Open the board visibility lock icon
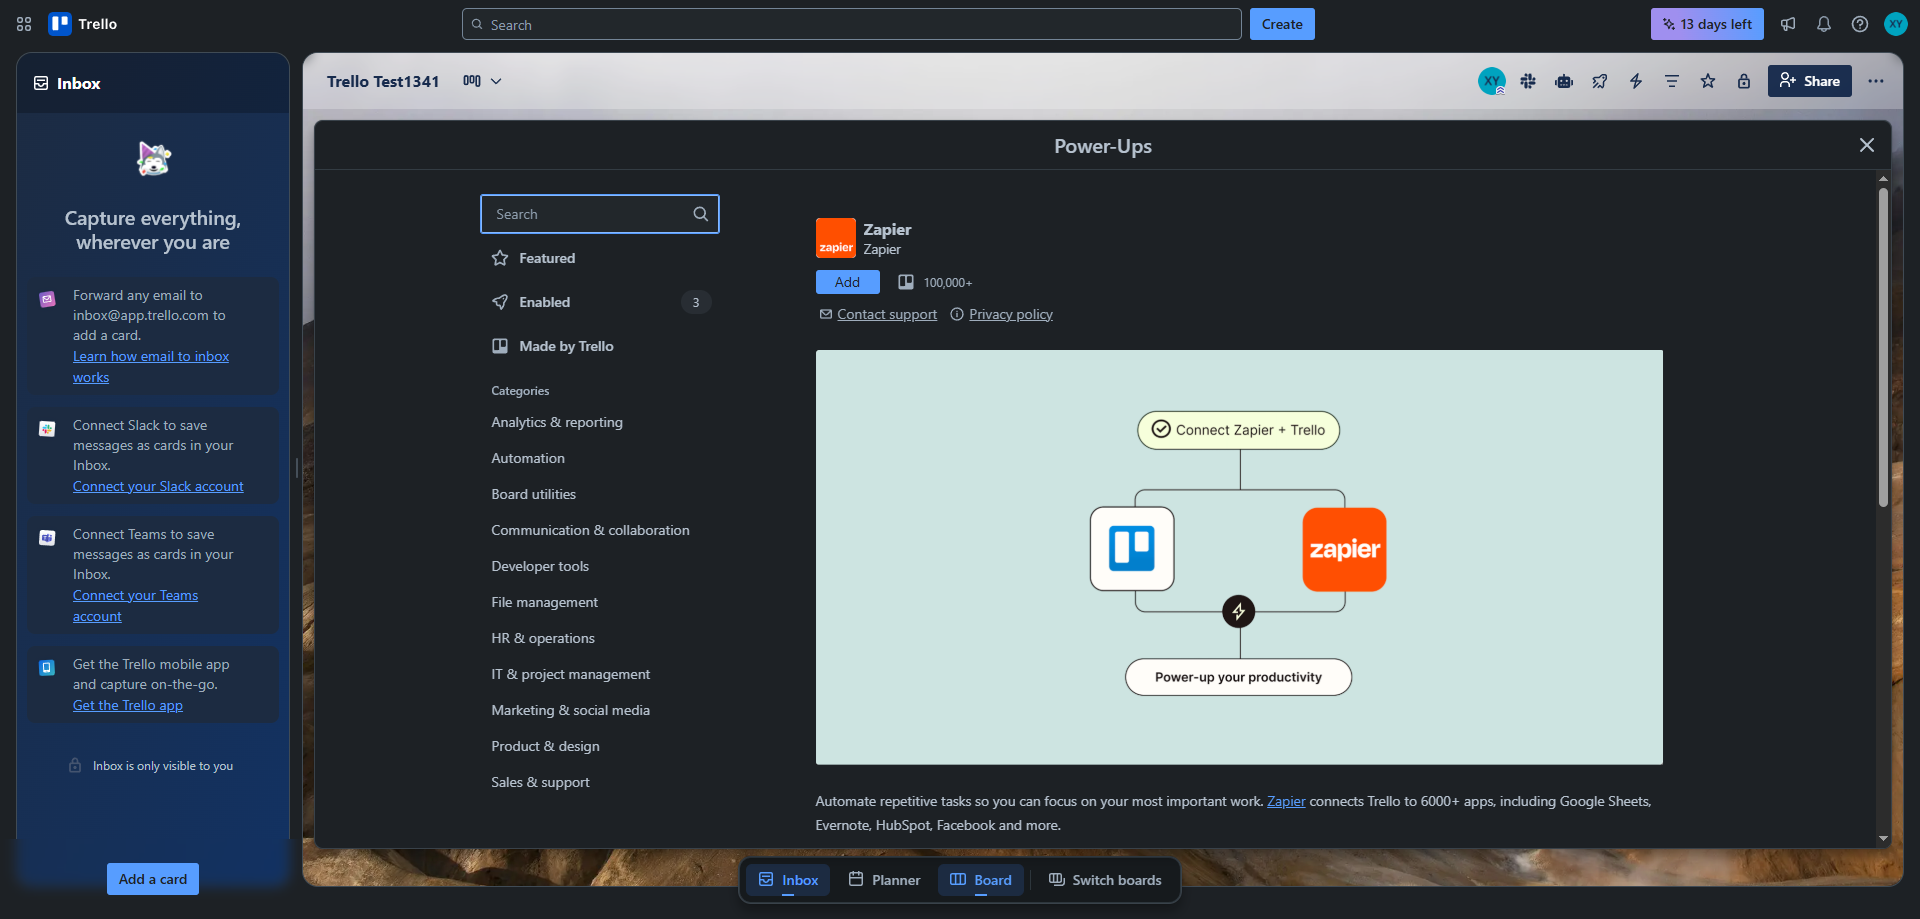Screen dimensions: 1920x919 [x=1744, y=81]
